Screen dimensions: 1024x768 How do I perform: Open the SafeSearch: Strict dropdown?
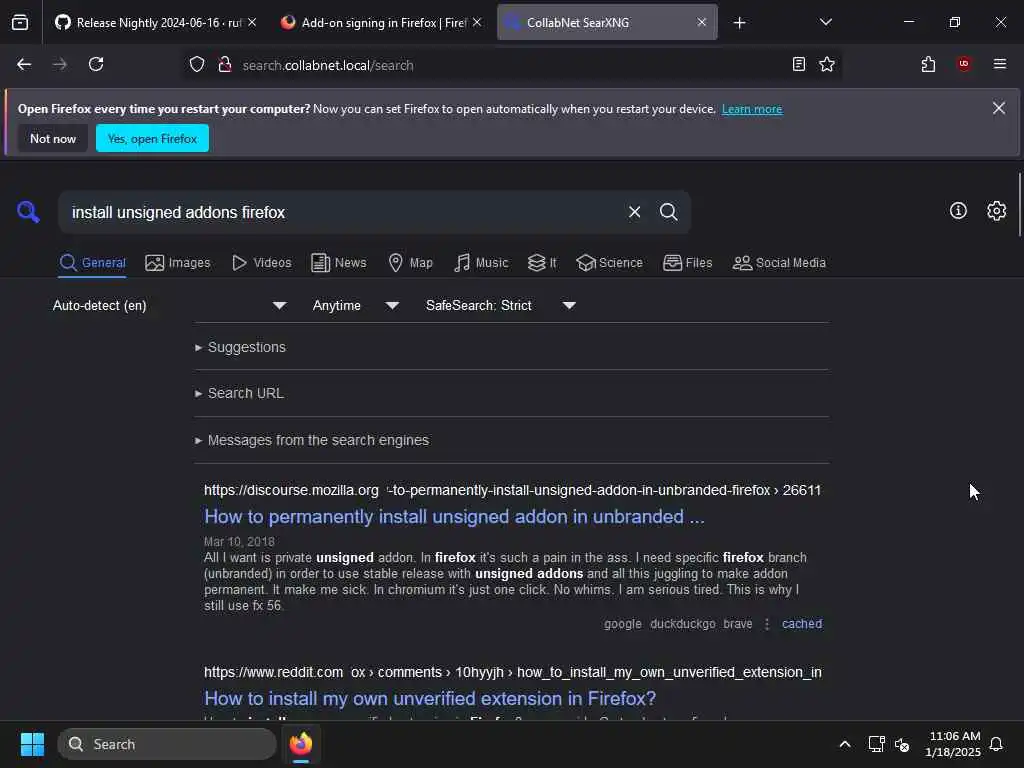pyautogui.click(x=500, y=306)
